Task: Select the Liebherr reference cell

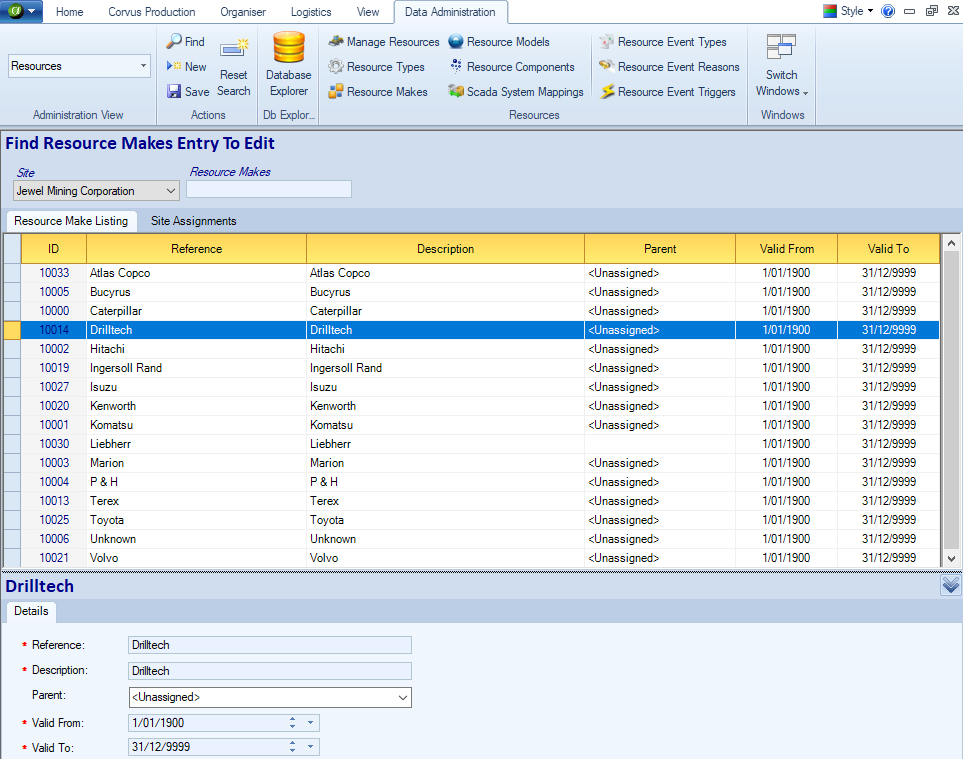Action: (197, 444)
